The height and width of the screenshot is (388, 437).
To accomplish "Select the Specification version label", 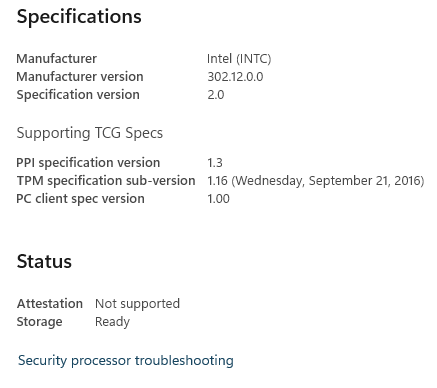I will click(x=78, y=95).
